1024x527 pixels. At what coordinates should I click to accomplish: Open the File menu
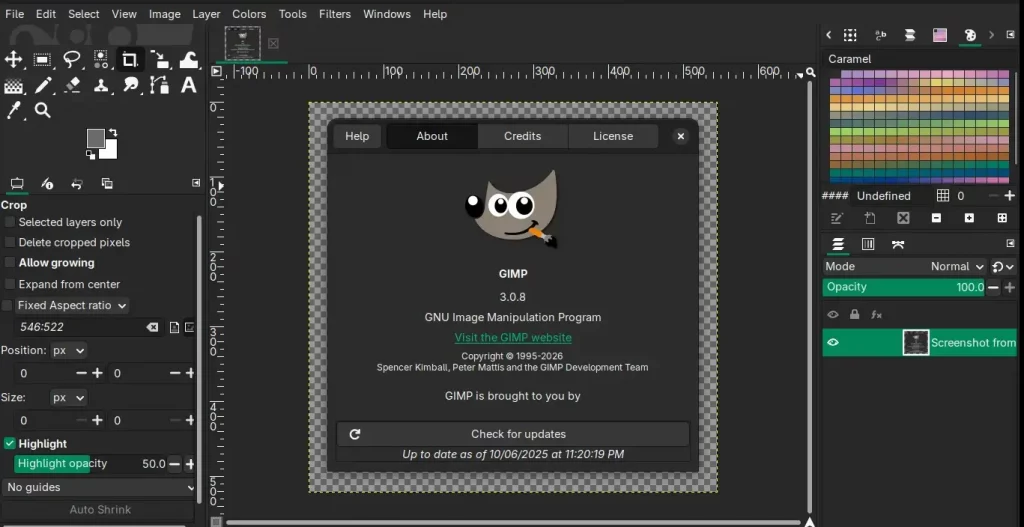pos(14,14)
